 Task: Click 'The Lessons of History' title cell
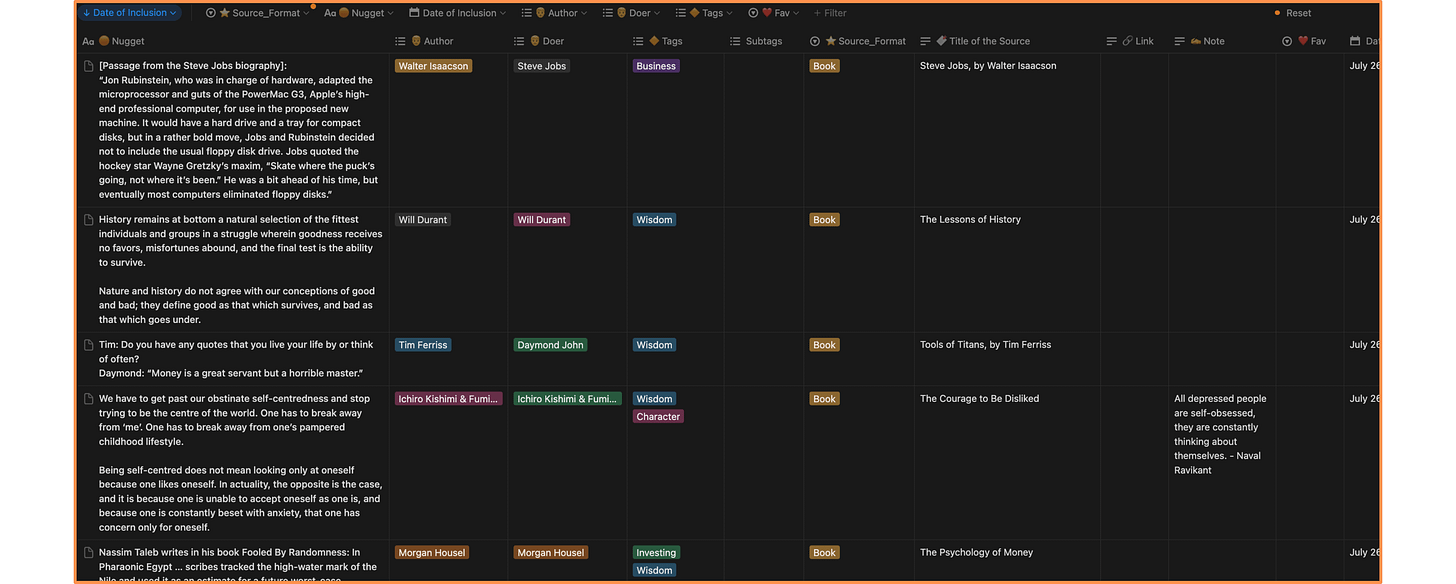point(970,220)
